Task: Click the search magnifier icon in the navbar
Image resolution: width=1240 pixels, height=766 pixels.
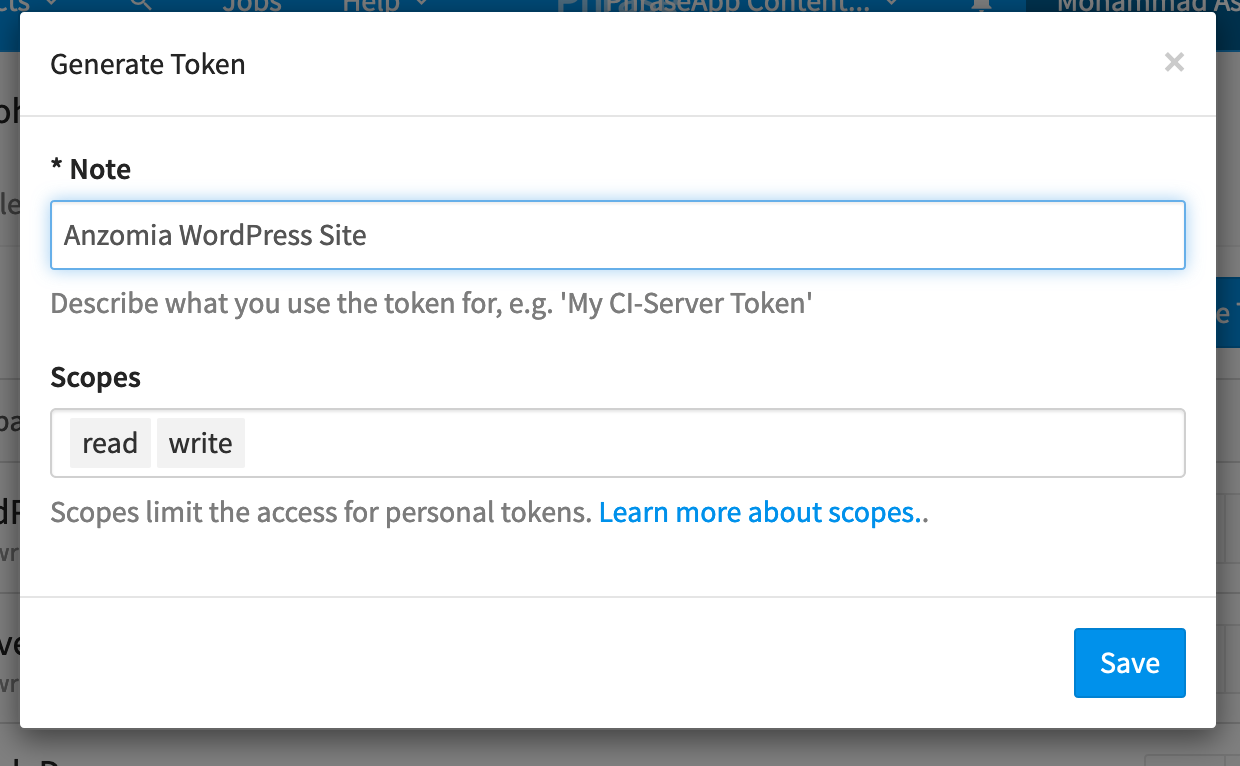Action: pyautogui.click(x=139, y=5)
